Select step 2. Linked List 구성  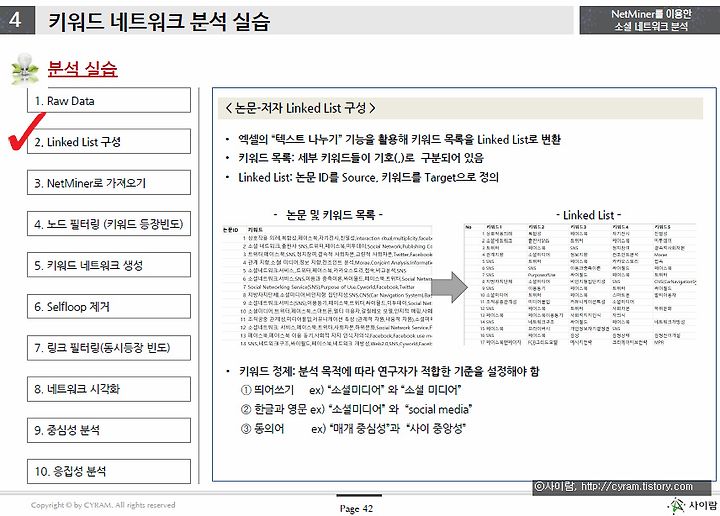[109, 141]
